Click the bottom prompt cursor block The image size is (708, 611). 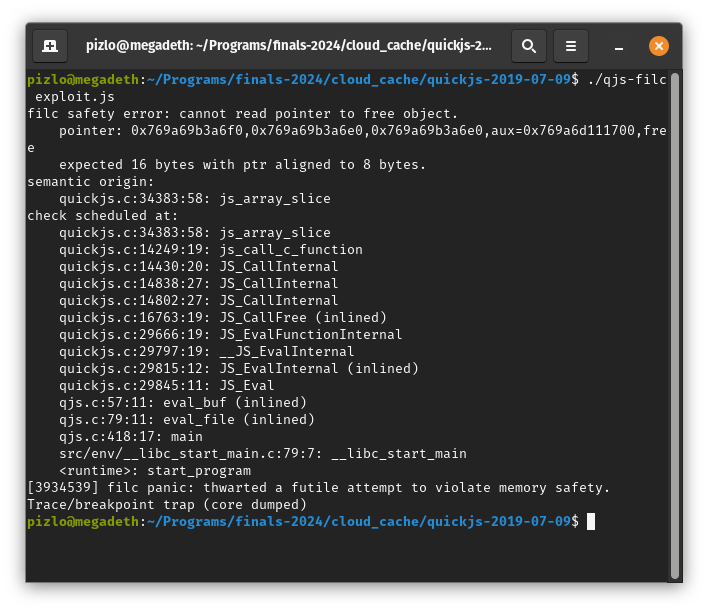(591, 522)
